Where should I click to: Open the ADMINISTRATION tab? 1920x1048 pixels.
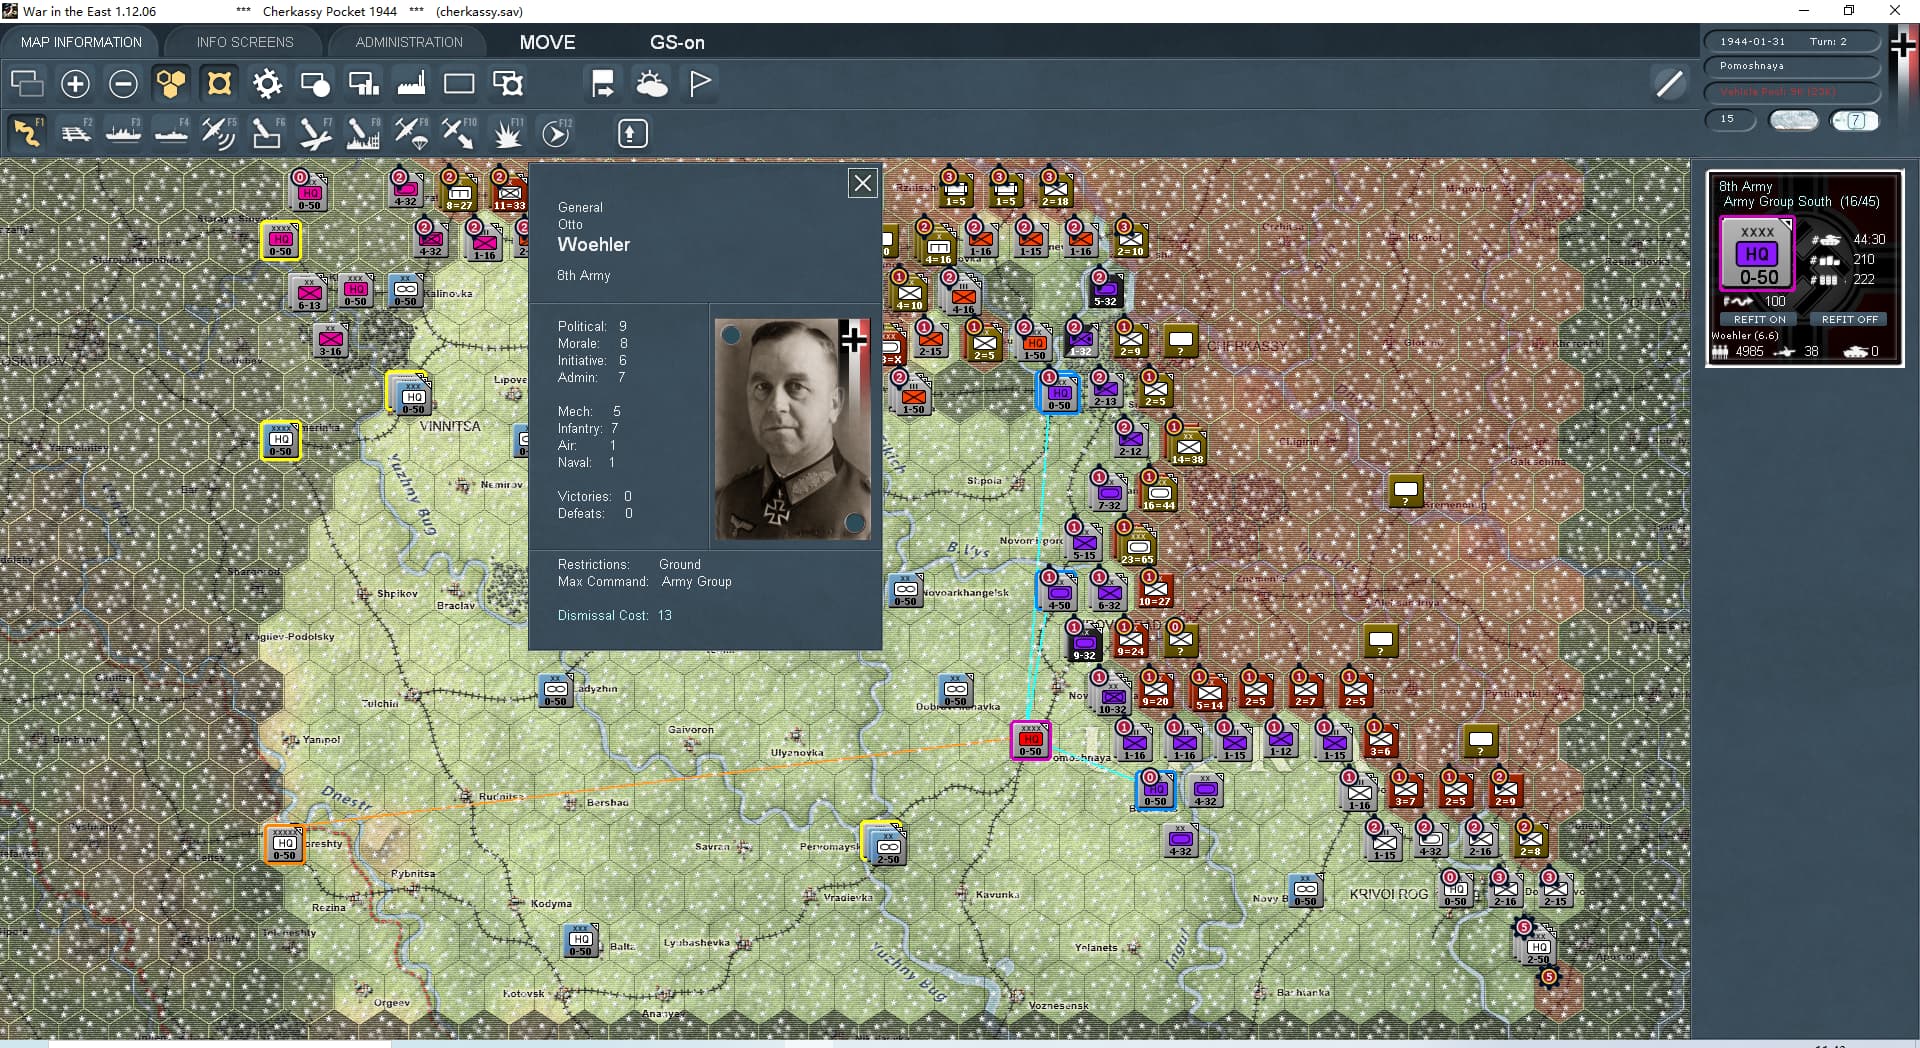(409, 42)
